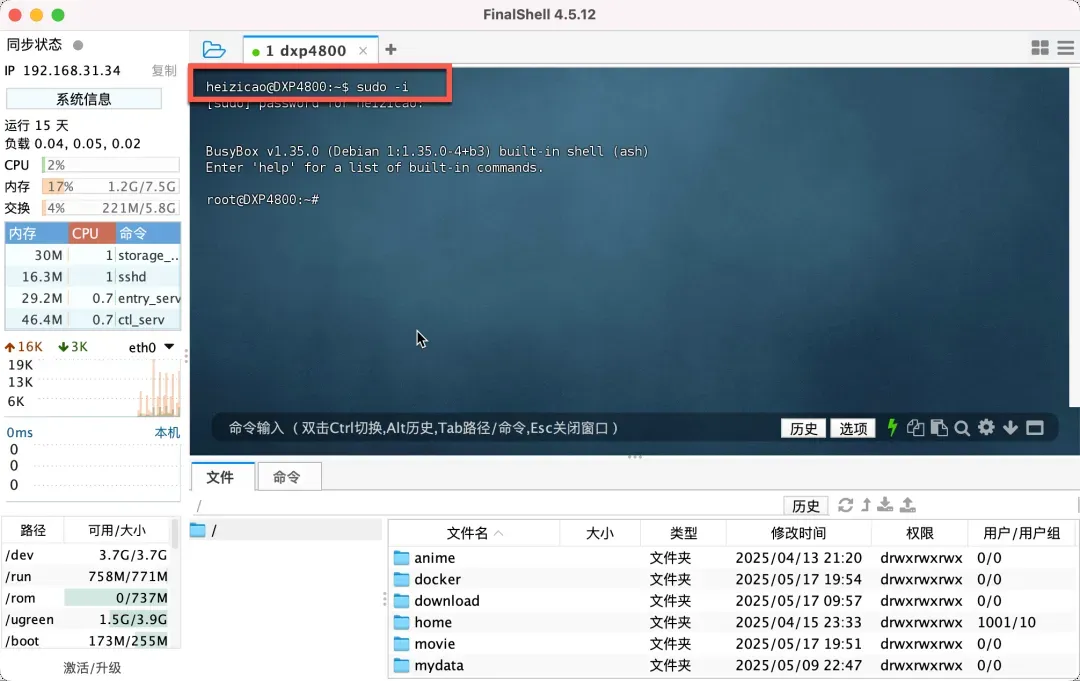This screenshot has width=1080, height=681.
Task: Click the 可用/大小 disk column header
Action: (117, 530)
